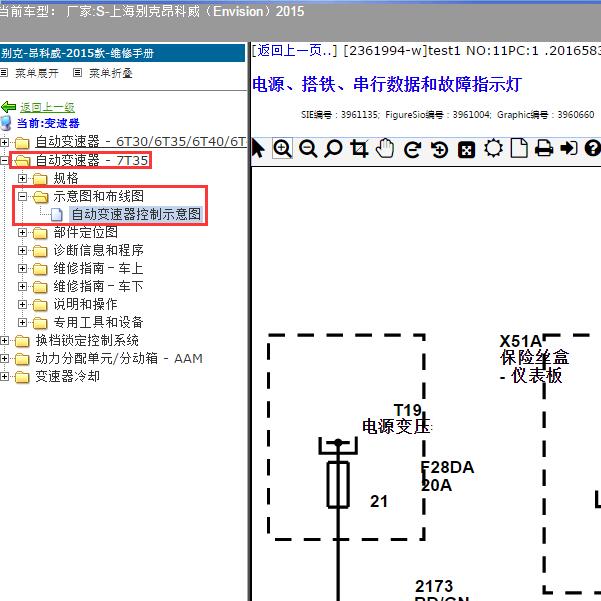Viewport: 601px width, 601px height.
Task: Click the 电源、搭铁、串行数据和故障指示灯 heading
Action: 387,84
